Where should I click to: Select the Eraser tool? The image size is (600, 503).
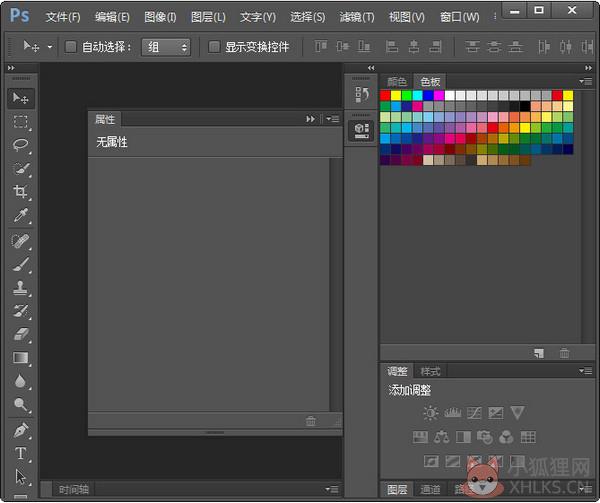pos(21,335)
